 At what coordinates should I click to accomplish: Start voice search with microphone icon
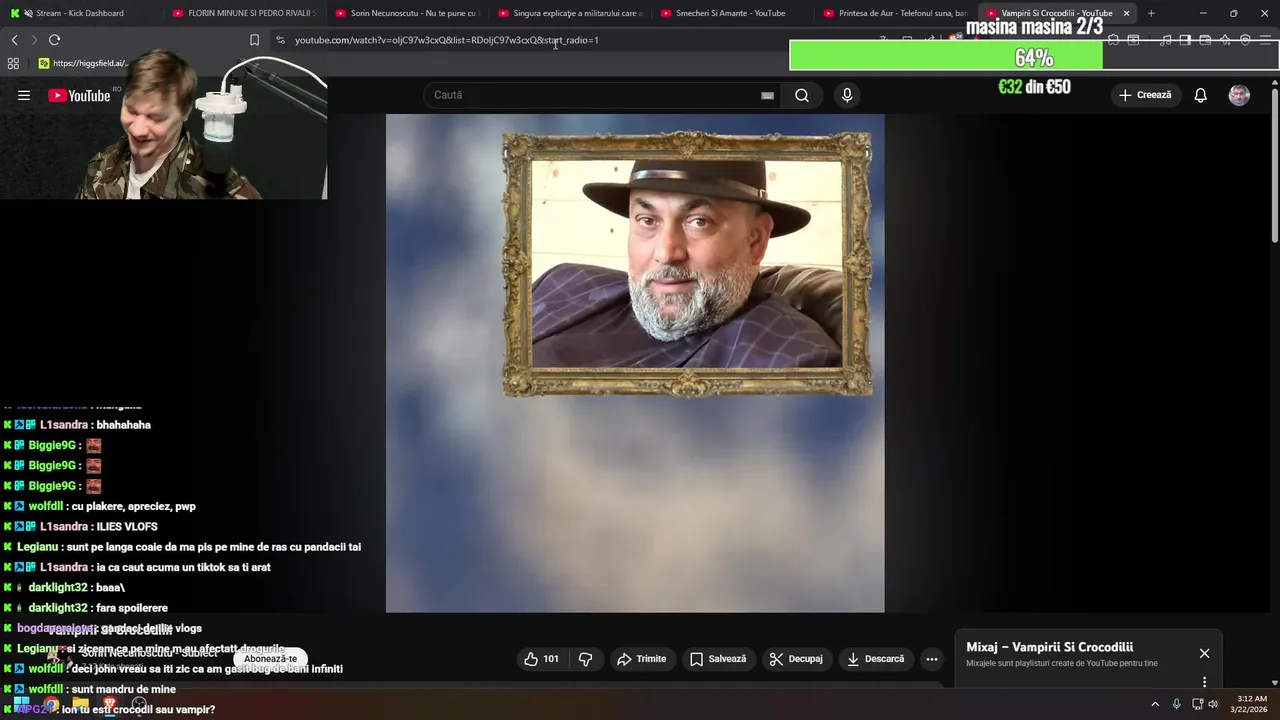pyautogui.click(x=847, y=95)
